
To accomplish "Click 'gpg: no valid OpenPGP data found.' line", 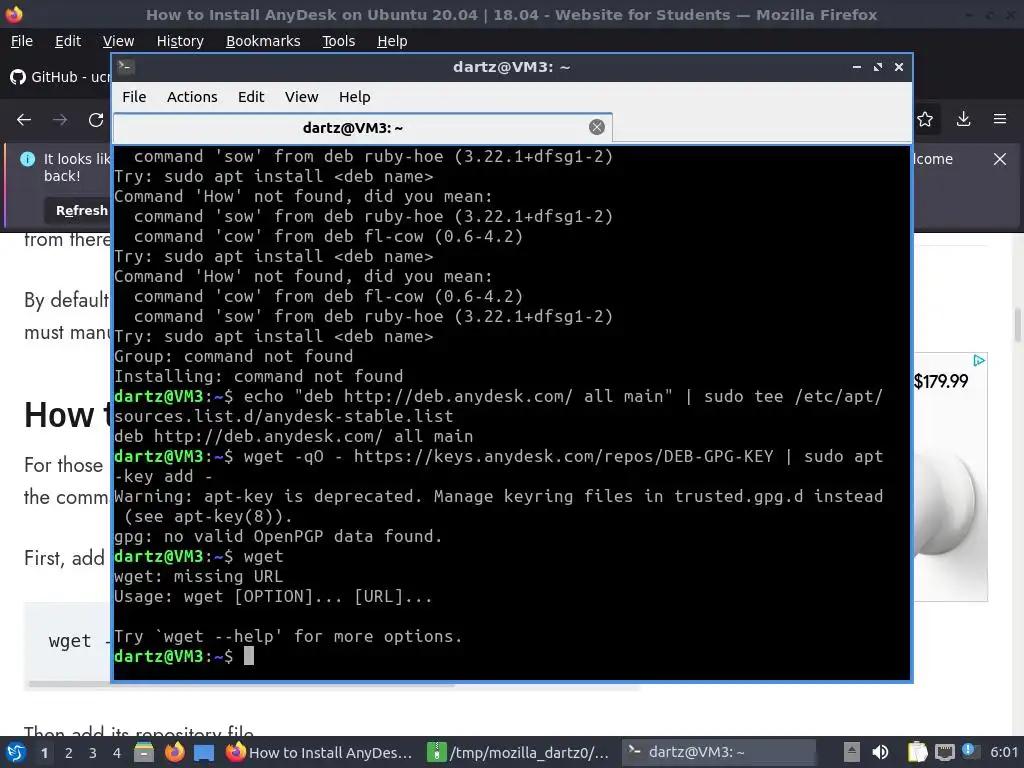I will coord(278,537).
